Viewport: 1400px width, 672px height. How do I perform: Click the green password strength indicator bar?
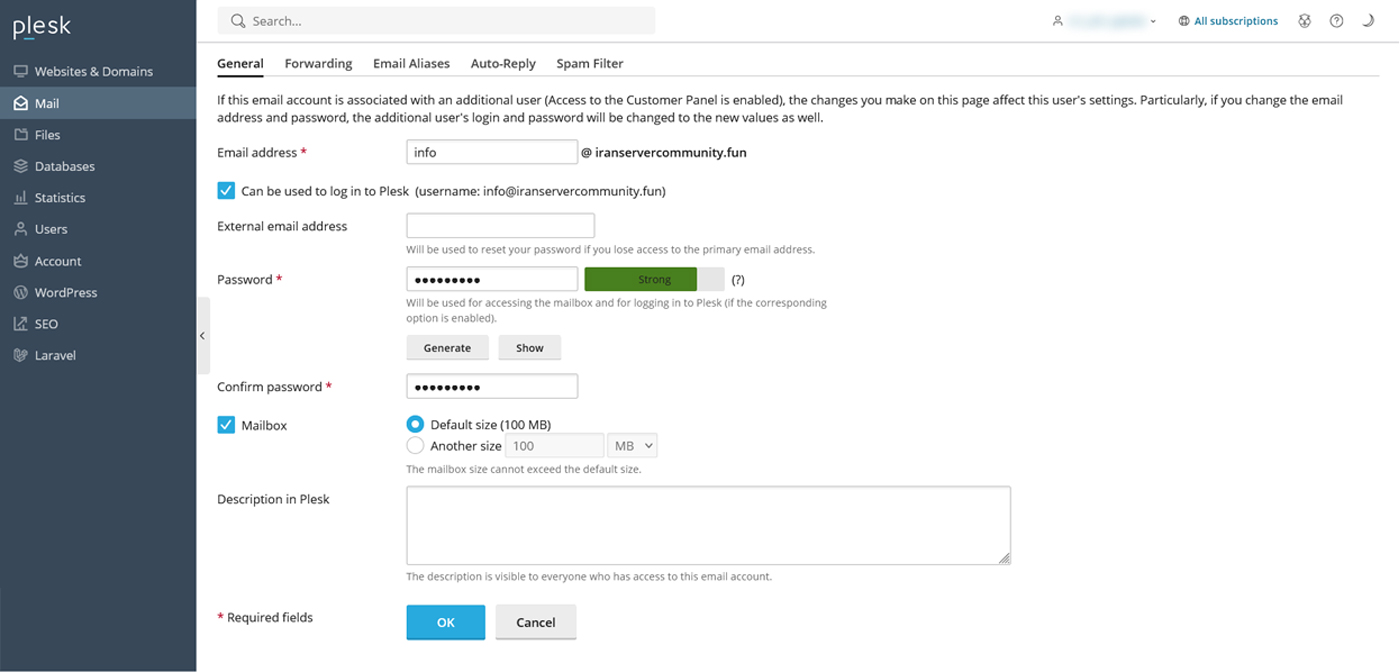[654, 280]
